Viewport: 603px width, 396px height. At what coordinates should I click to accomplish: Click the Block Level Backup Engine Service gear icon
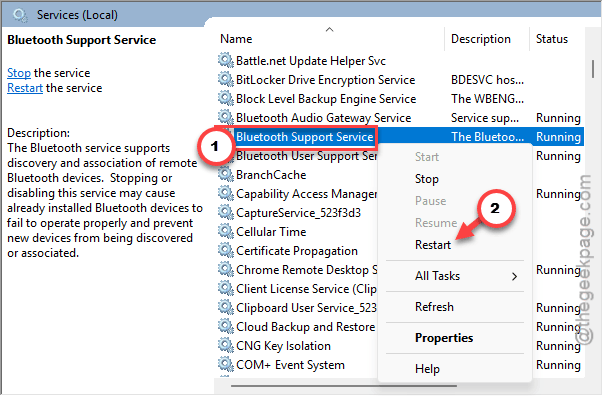226,98
